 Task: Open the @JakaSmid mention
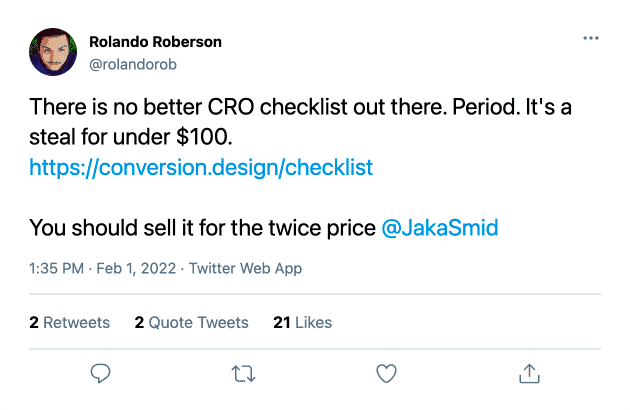coord(440,228)
